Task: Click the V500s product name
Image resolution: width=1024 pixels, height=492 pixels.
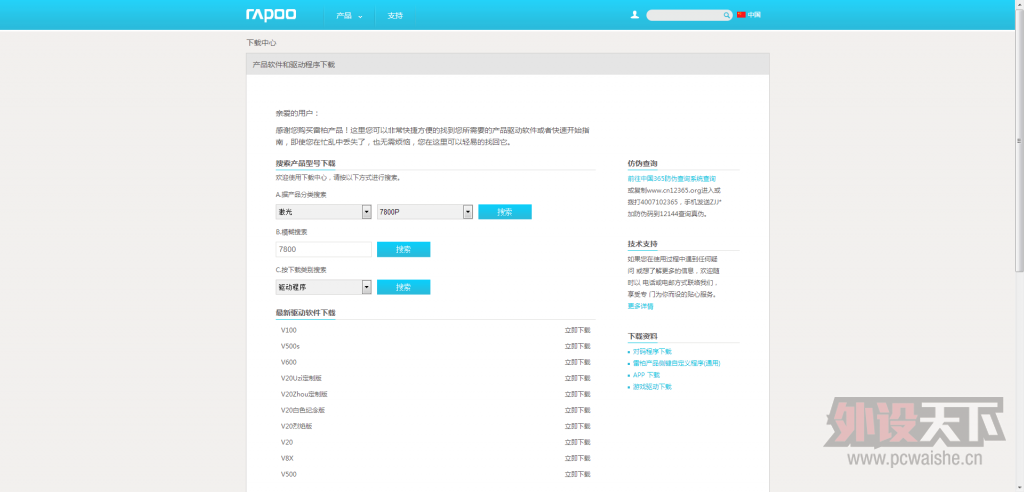Action: tap(291, 346)
